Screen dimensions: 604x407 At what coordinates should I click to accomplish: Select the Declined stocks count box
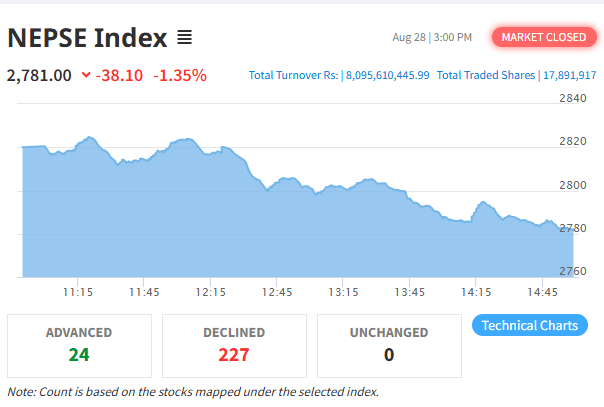234,346
